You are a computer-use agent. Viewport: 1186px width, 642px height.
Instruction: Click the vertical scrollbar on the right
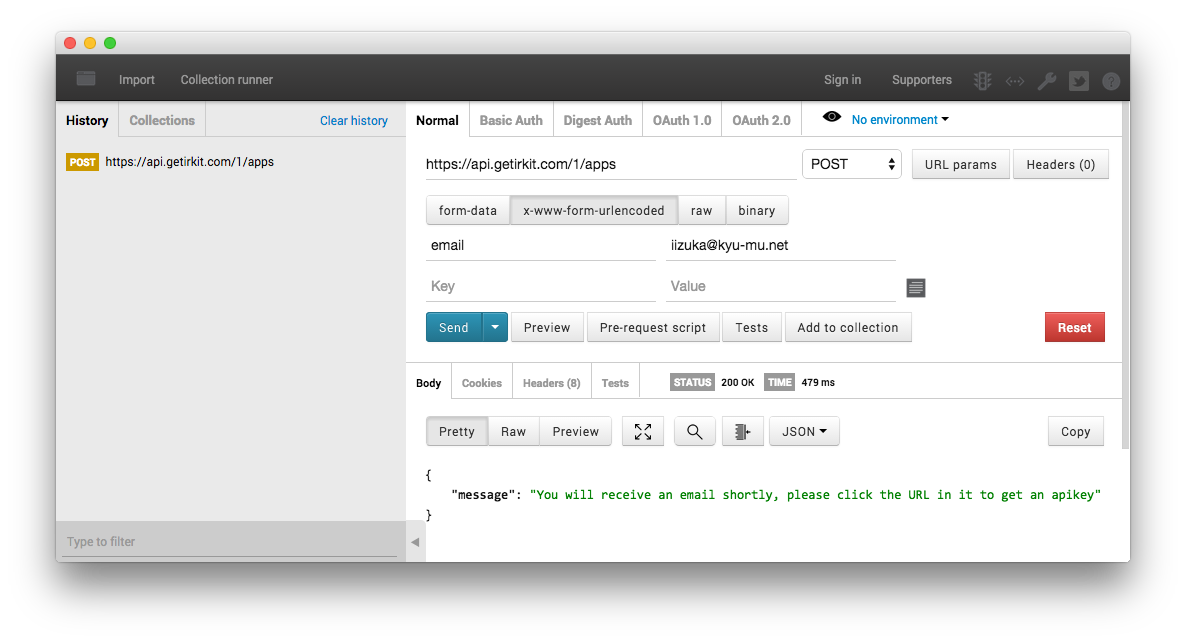coord(1126,275)
